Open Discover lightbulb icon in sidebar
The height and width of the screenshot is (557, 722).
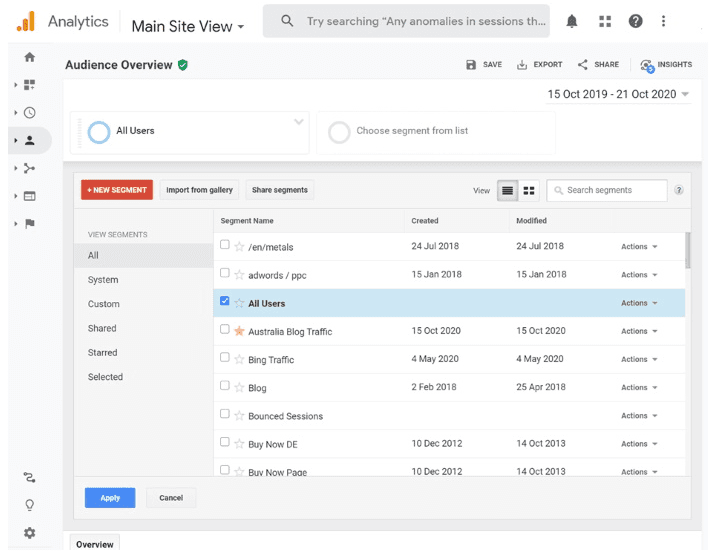[29, 505]
